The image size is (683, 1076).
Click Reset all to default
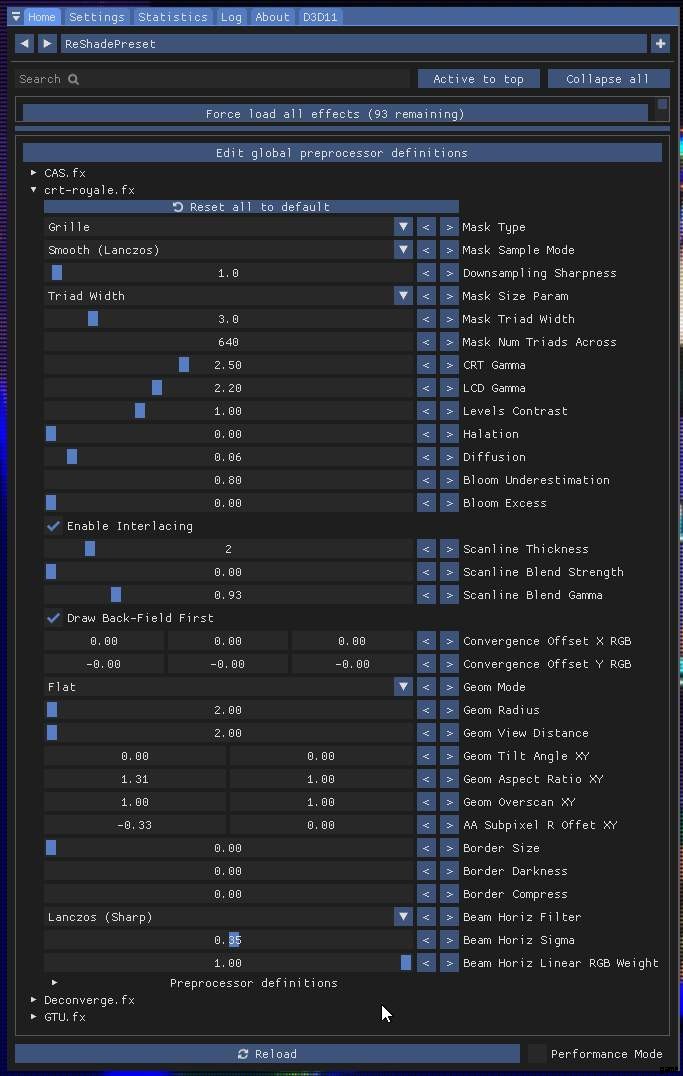coord(251,207)
